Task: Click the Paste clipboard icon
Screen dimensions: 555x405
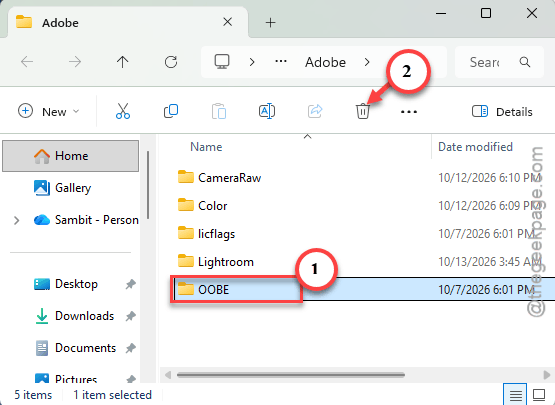Action: coord(219,111)
